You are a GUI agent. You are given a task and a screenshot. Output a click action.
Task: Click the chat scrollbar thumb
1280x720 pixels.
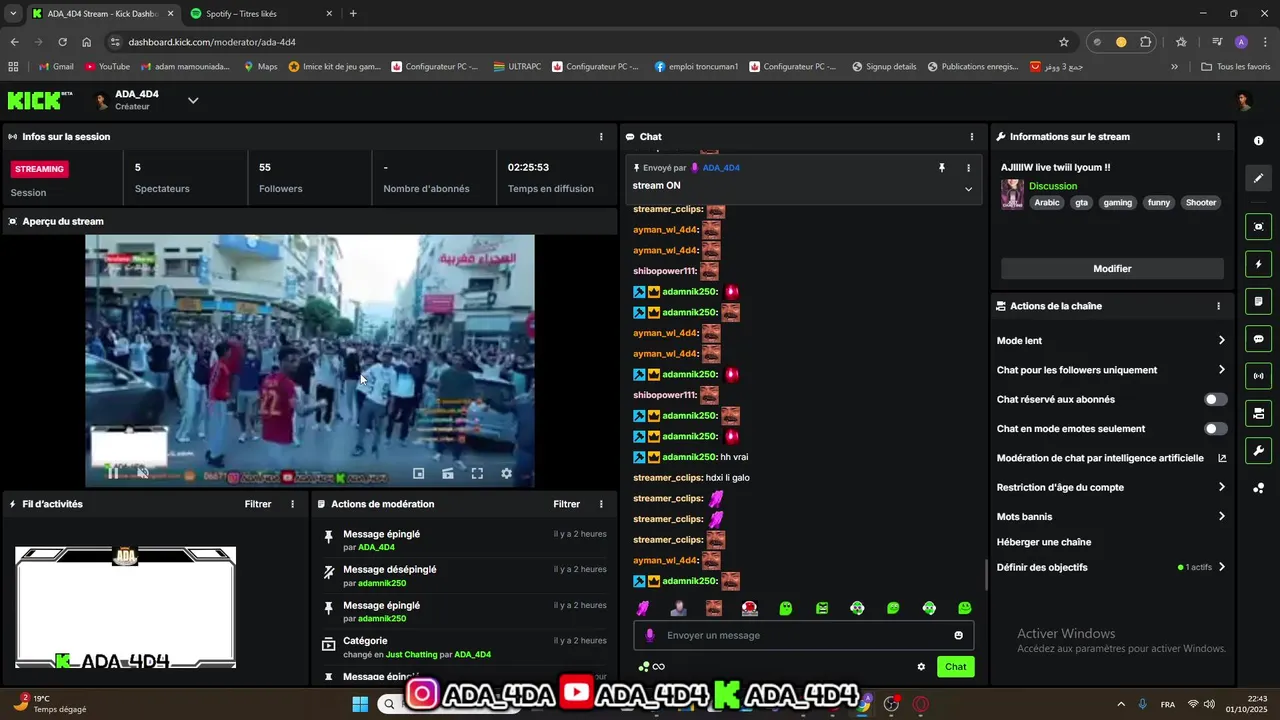click(986, 574)
